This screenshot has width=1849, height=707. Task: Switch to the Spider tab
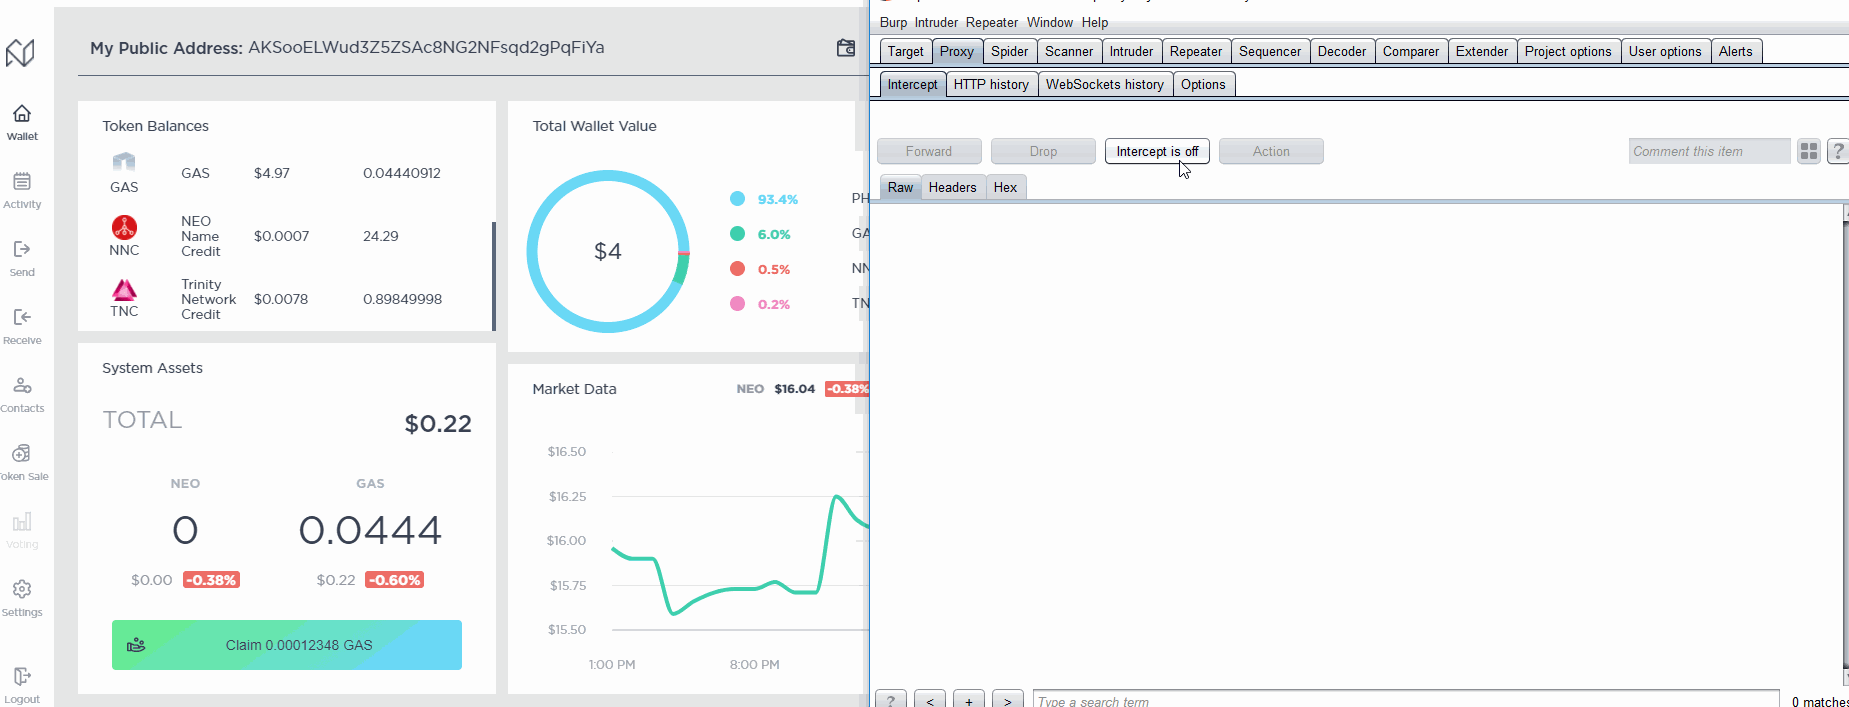click(1009, 51)
